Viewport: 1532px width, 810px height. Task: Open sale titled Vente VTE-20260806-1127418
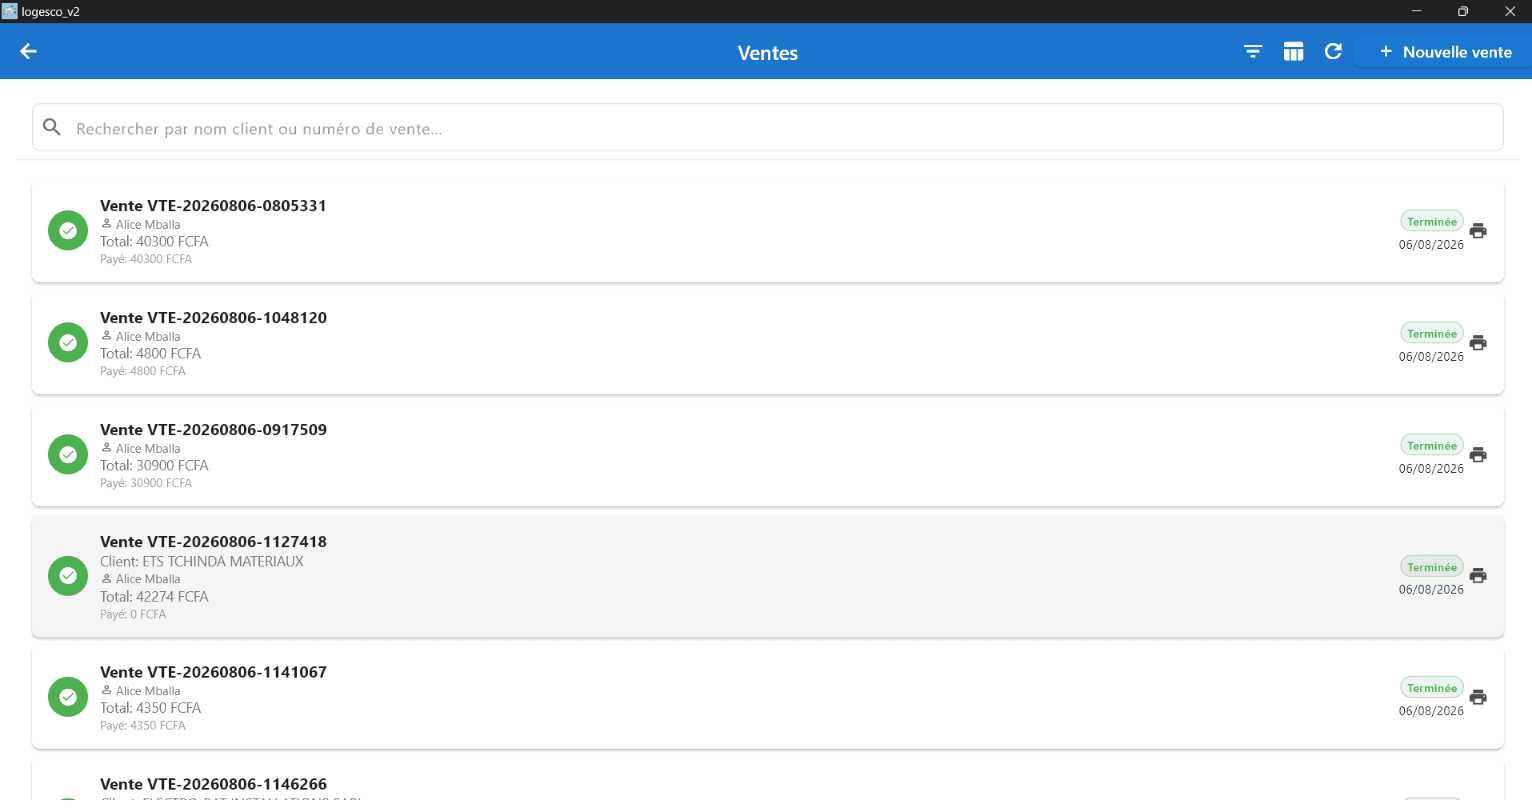tap(213, 542)
